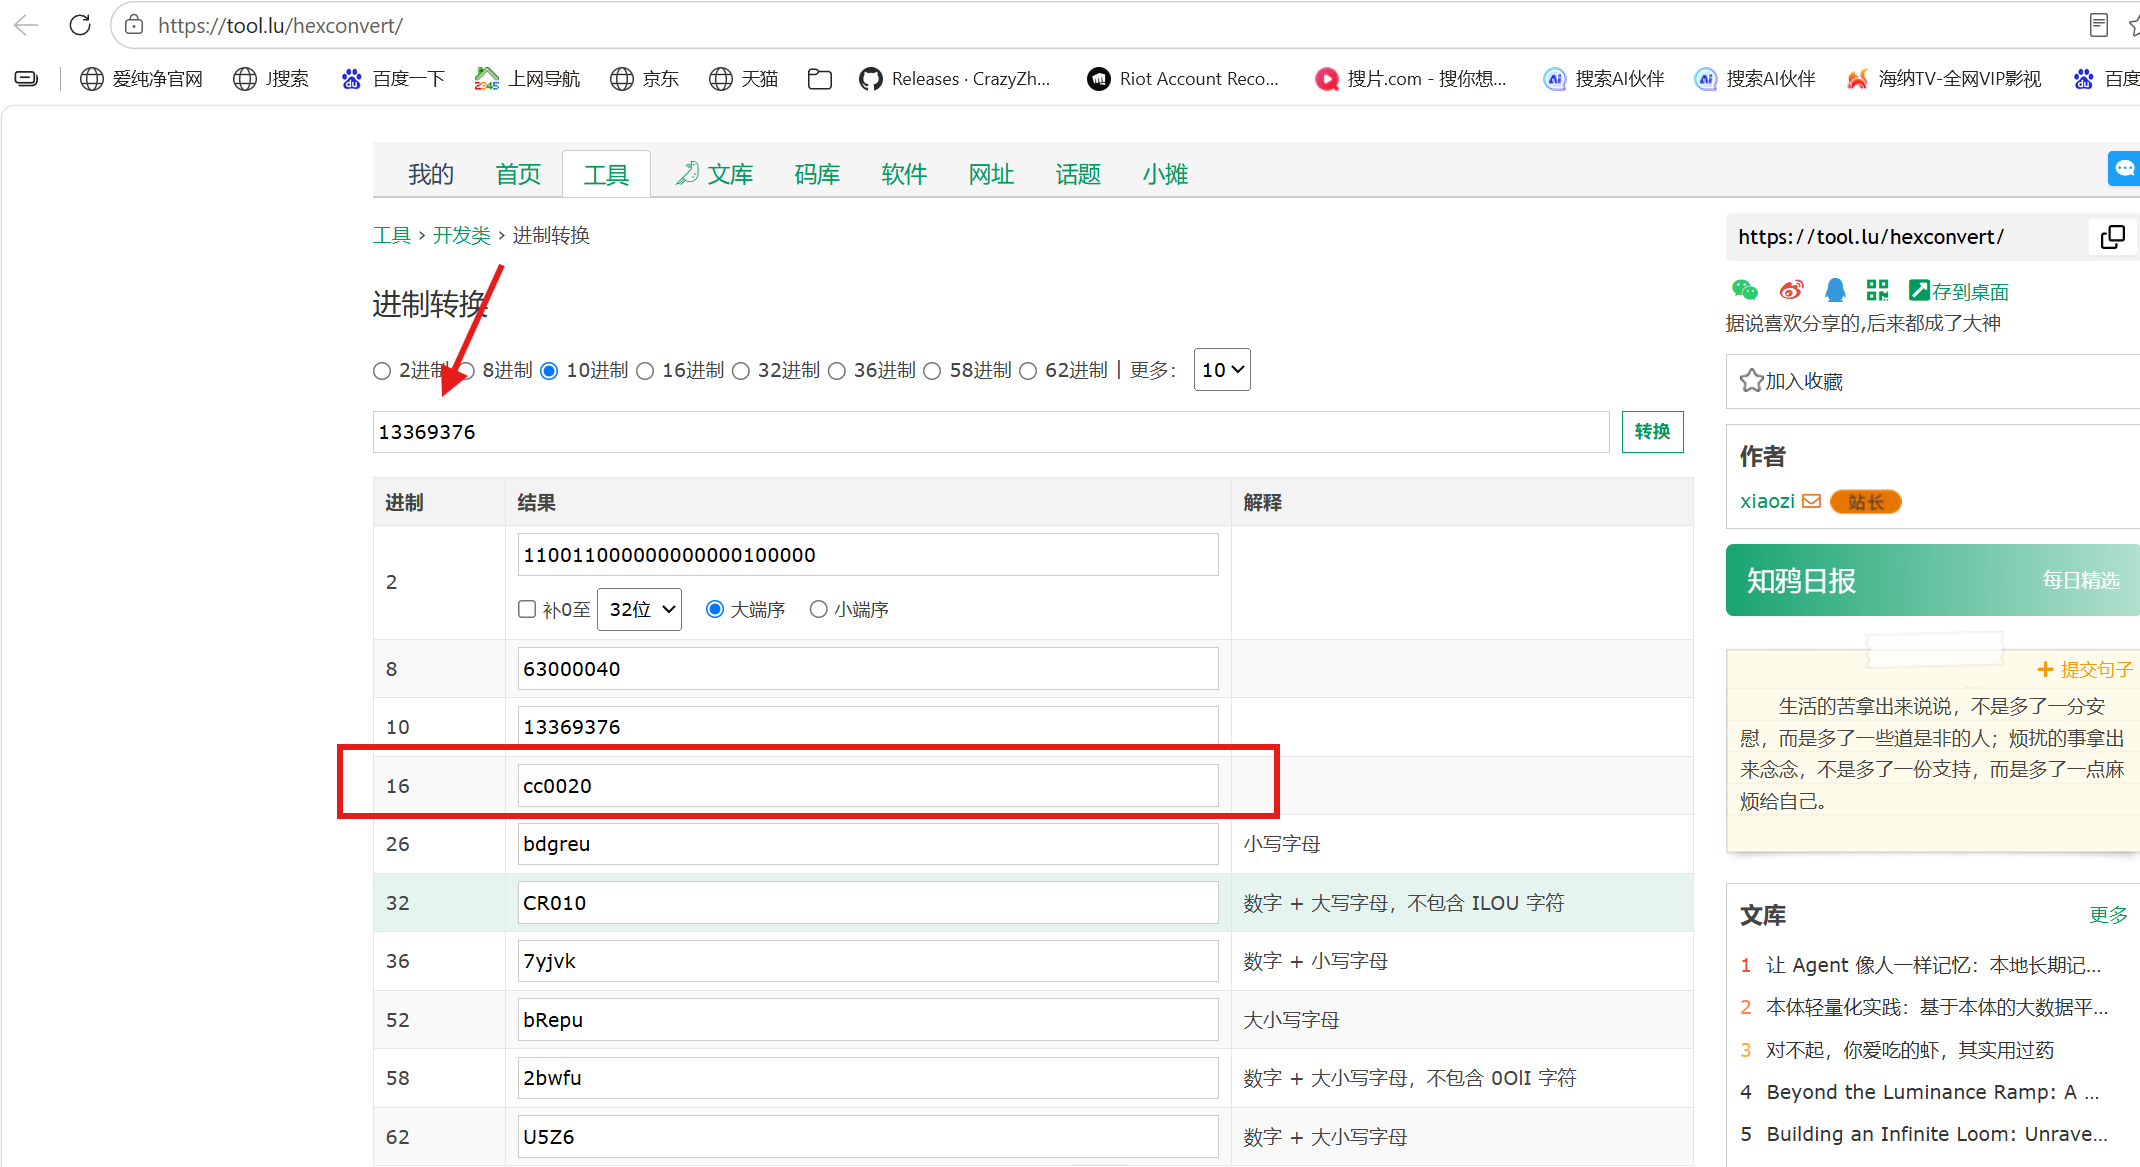2140x1167 pixels.
Task: Copy the page URL with the copy icon
Action: pos(2113,237)
